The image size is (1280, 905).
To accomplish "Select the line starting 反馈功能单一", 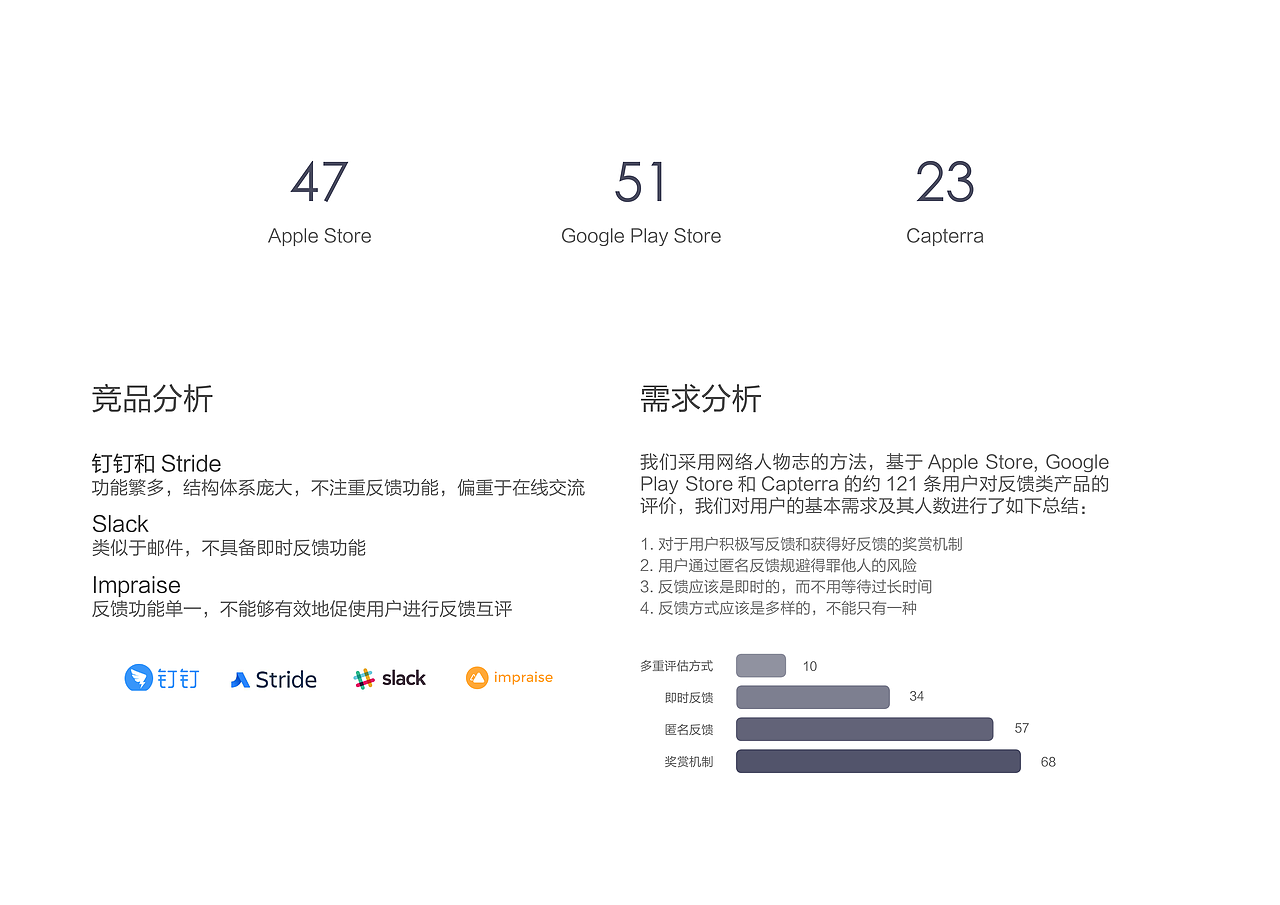I will [x=302, y=609].
